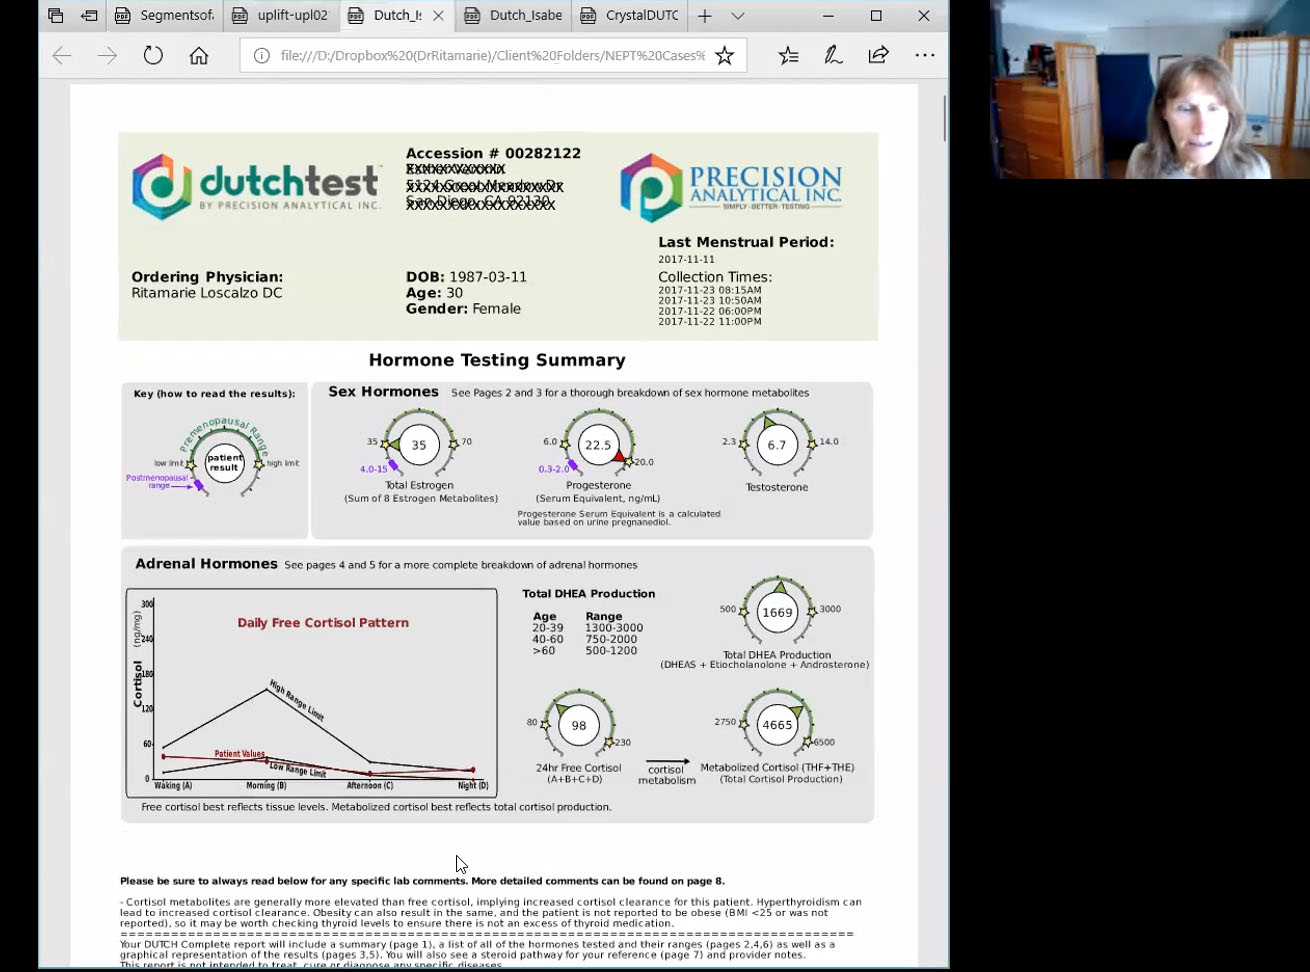1310x972 pixels.
Task: Open the Settings and more menu
Action: click(925, 56)
